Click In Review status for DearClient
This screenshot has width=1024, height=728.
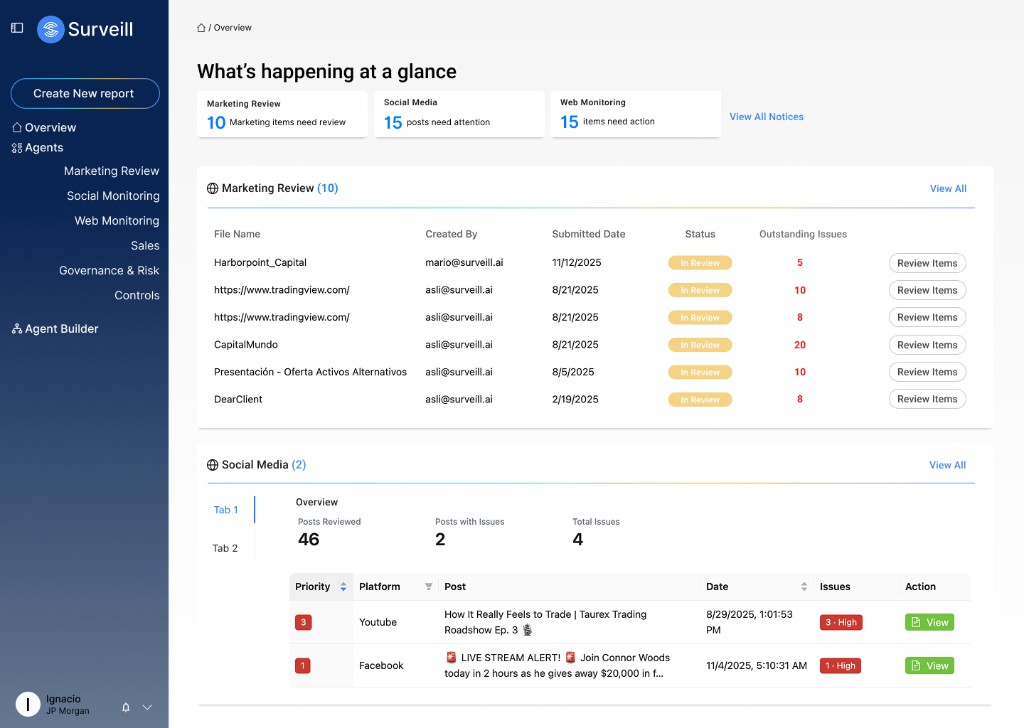click(x=700, y=400)
